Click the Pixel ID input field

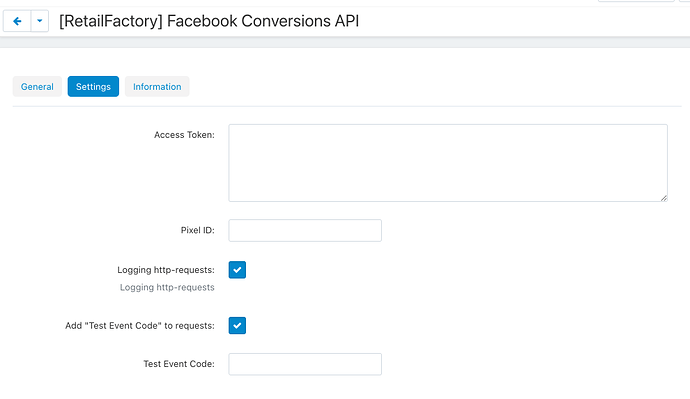click(x=305, y=231)
